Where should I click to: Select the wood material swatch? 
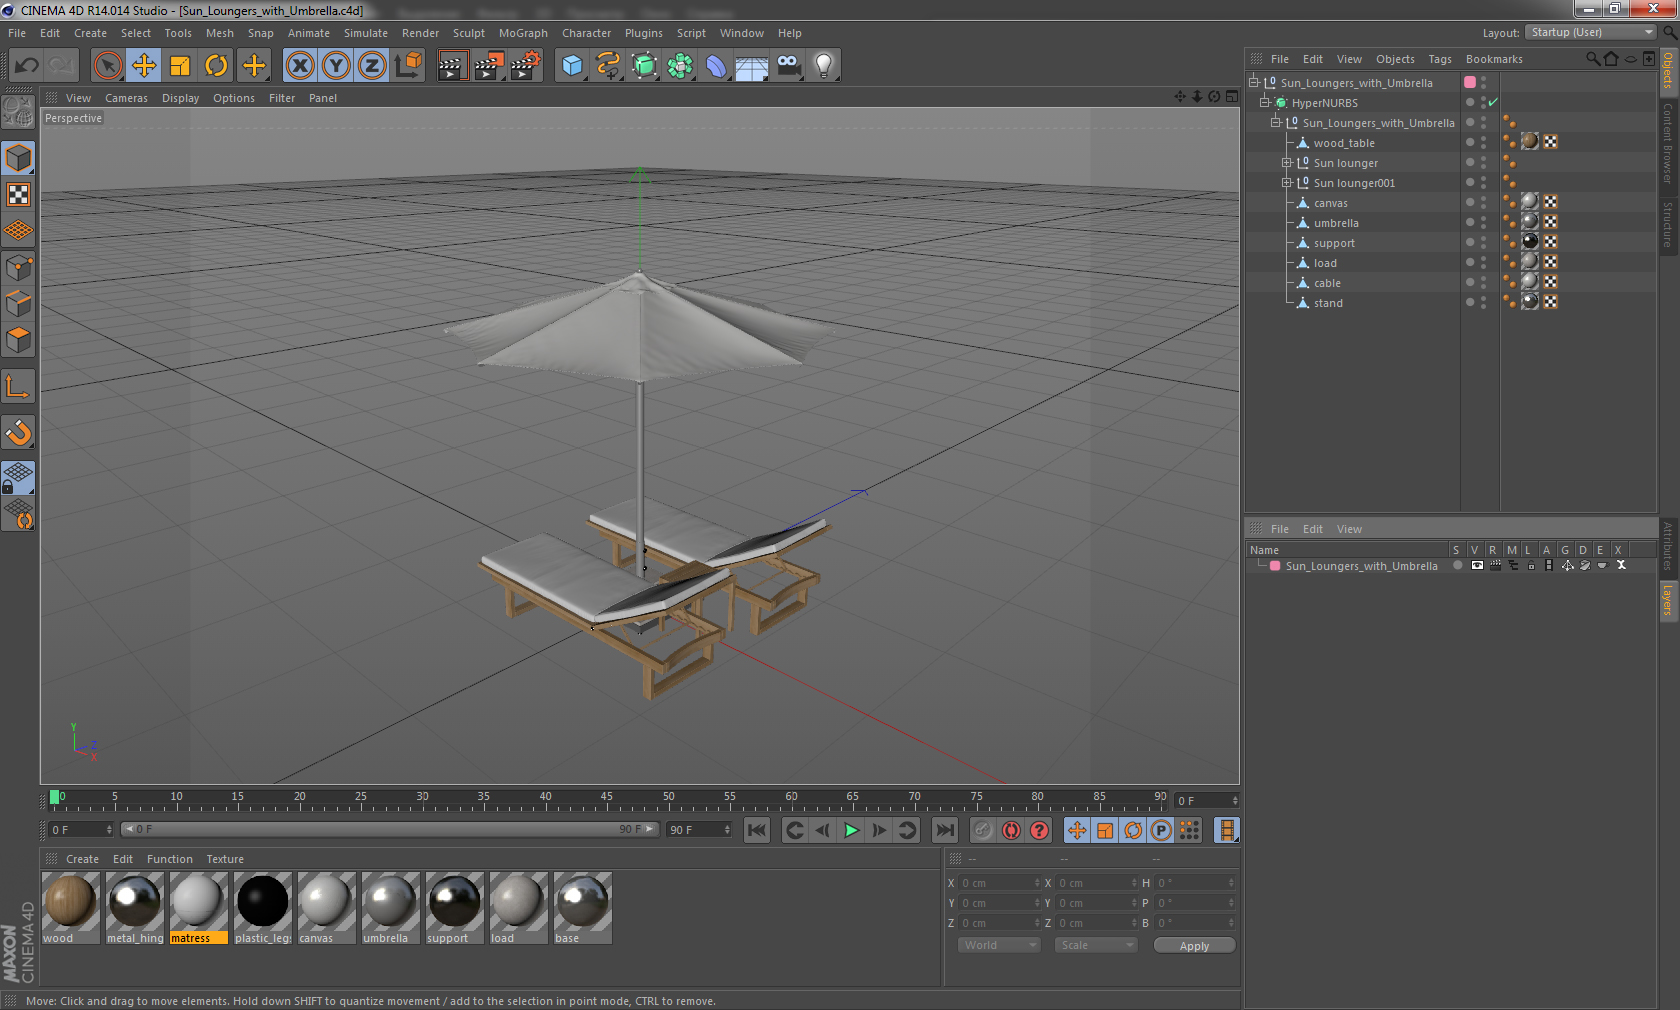71,908
